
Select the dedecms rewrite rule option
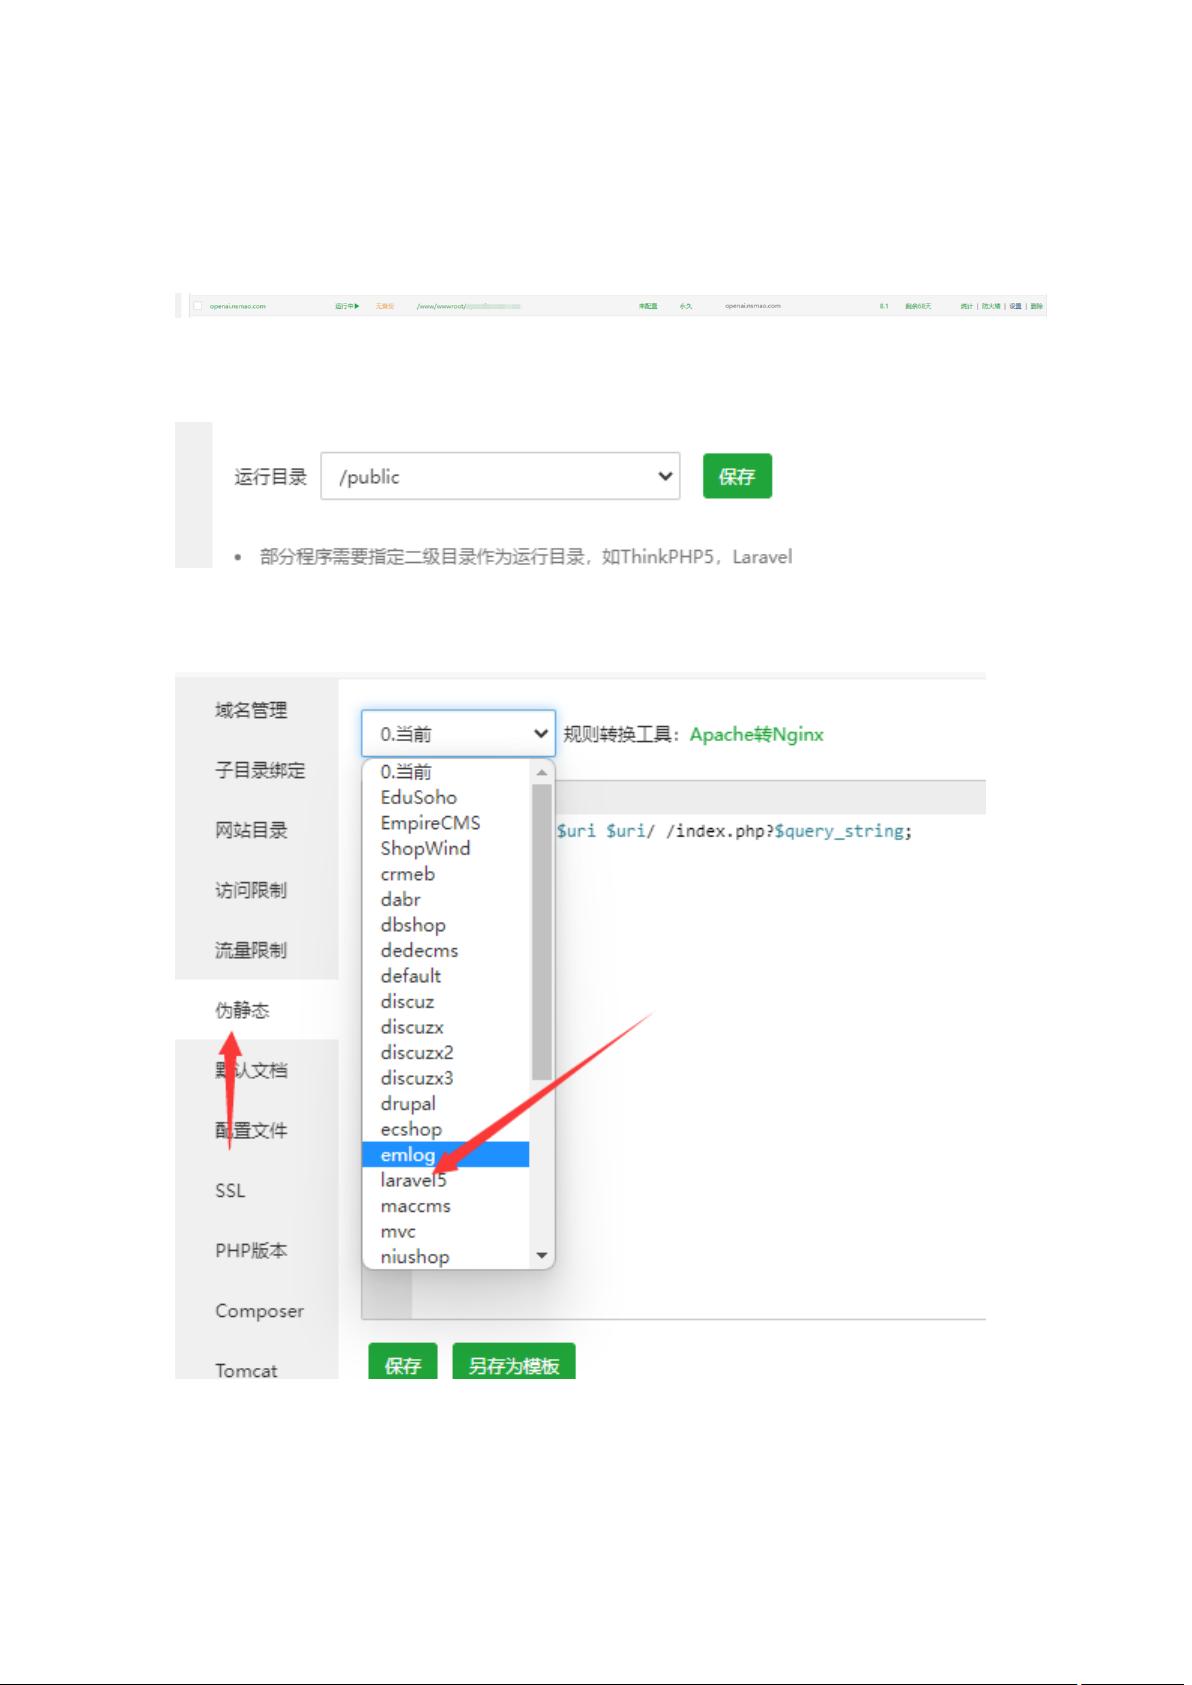pos(446,950)
